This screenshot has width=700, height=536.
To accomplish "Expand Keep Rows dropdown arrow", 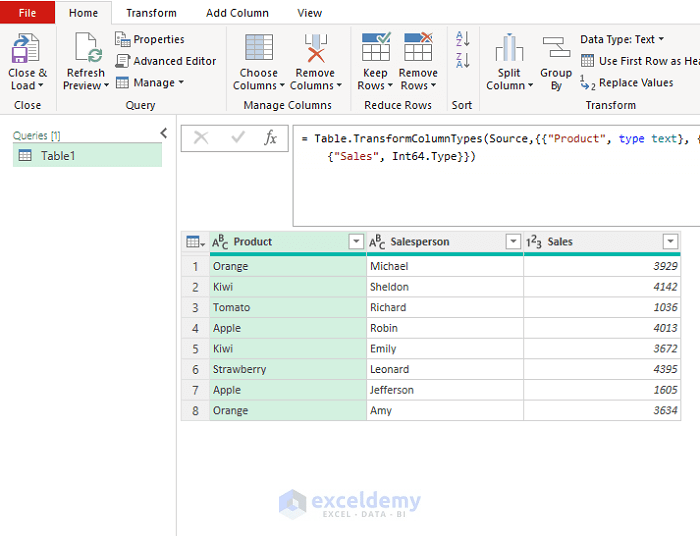I will (x=390, y=85).
